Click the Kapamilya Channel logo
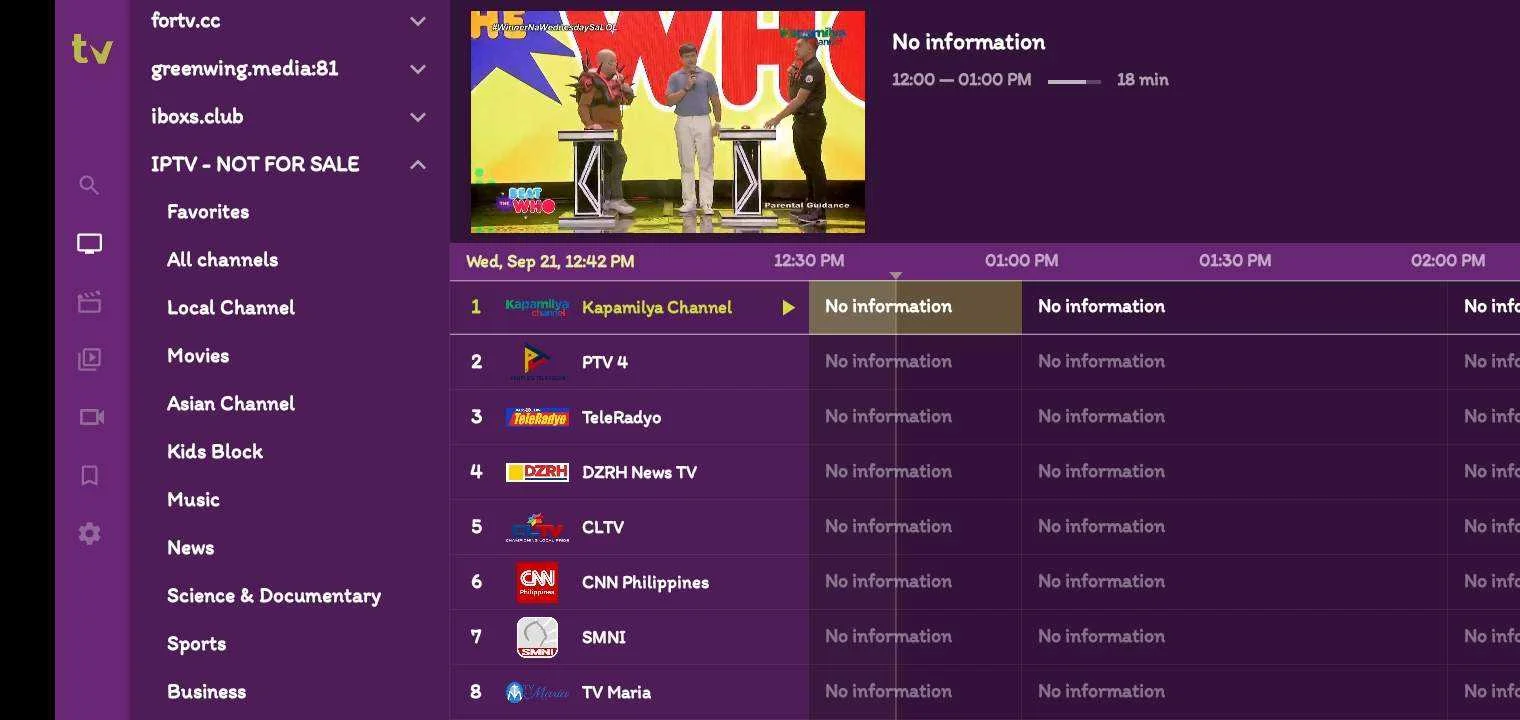The width and height of the screenshot is (1520, 720). tap(537, 307)
